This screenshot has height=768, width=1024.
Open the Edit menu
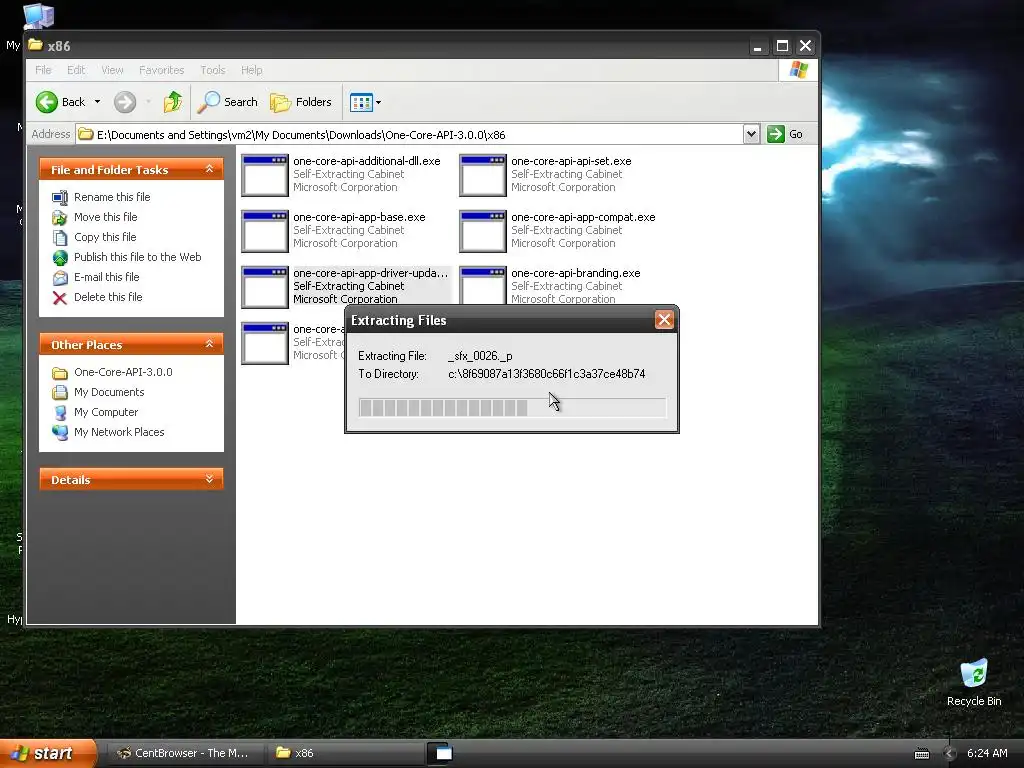pyautogui.click(x=76, y=70)
